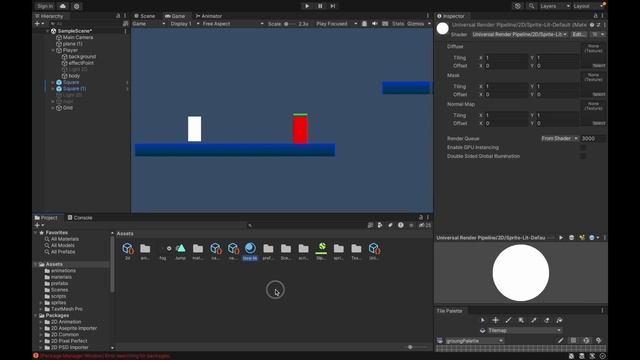640x360 pixels.
Task: Click the Step frame button
Action: (333, 6)
